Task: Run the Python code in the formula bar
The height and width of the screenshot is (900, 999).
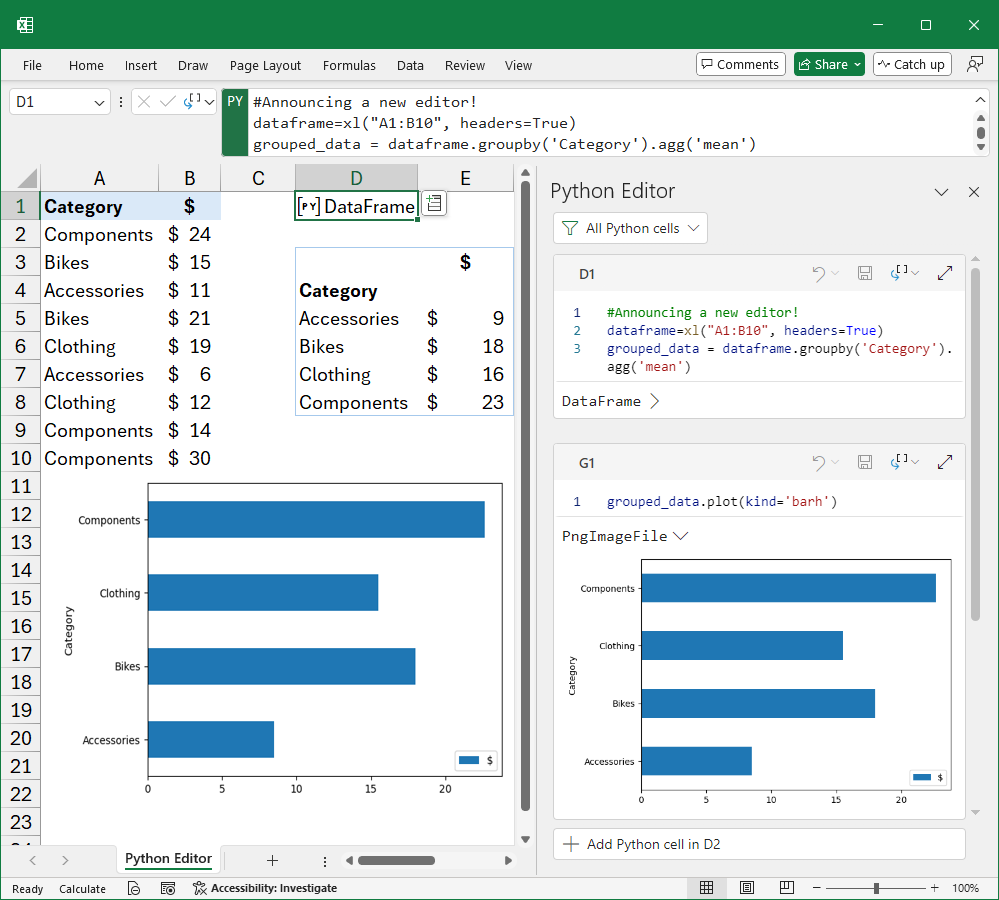Action: click(x=190, y=101)
